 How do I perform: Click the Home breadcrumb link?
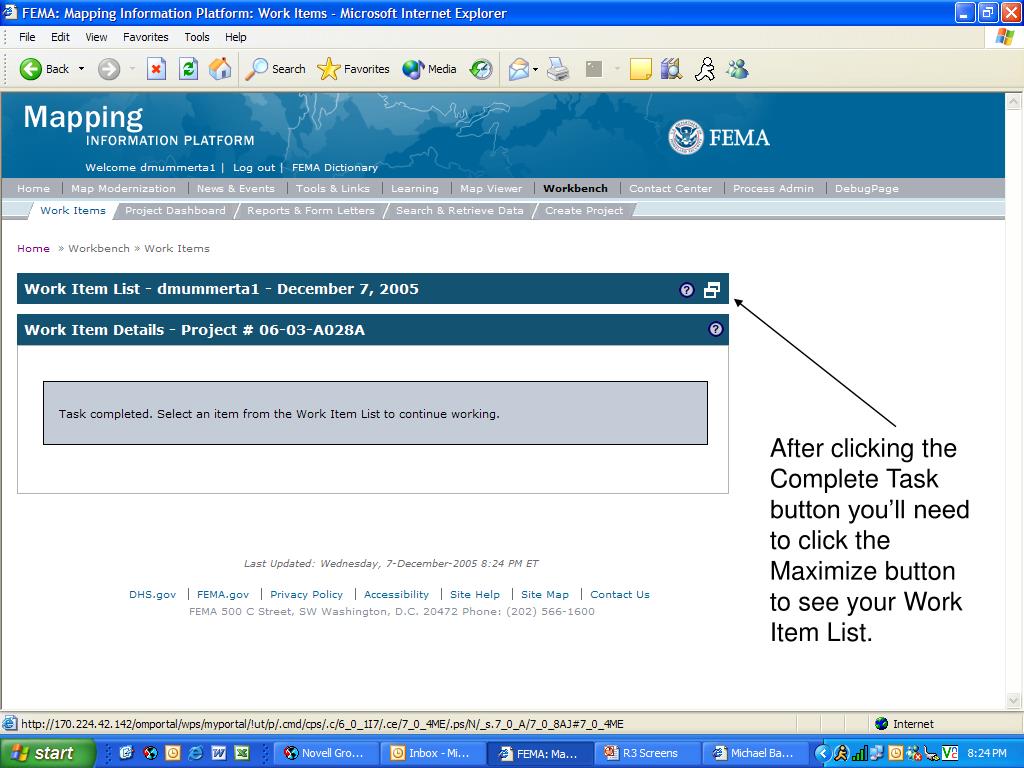[33, 248]
